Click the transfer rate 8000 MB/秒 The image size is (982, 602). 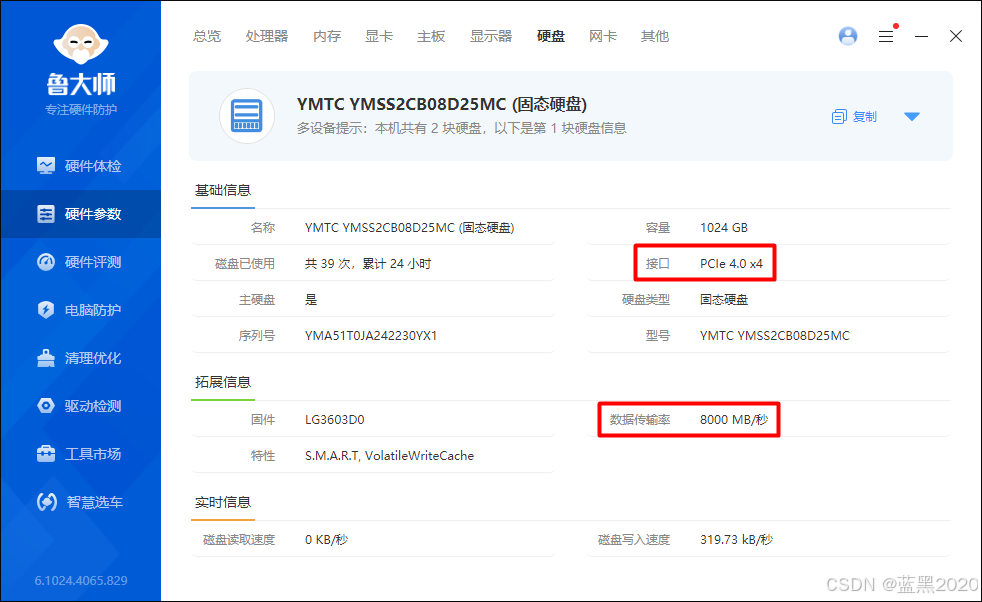(x=734, y=420)
